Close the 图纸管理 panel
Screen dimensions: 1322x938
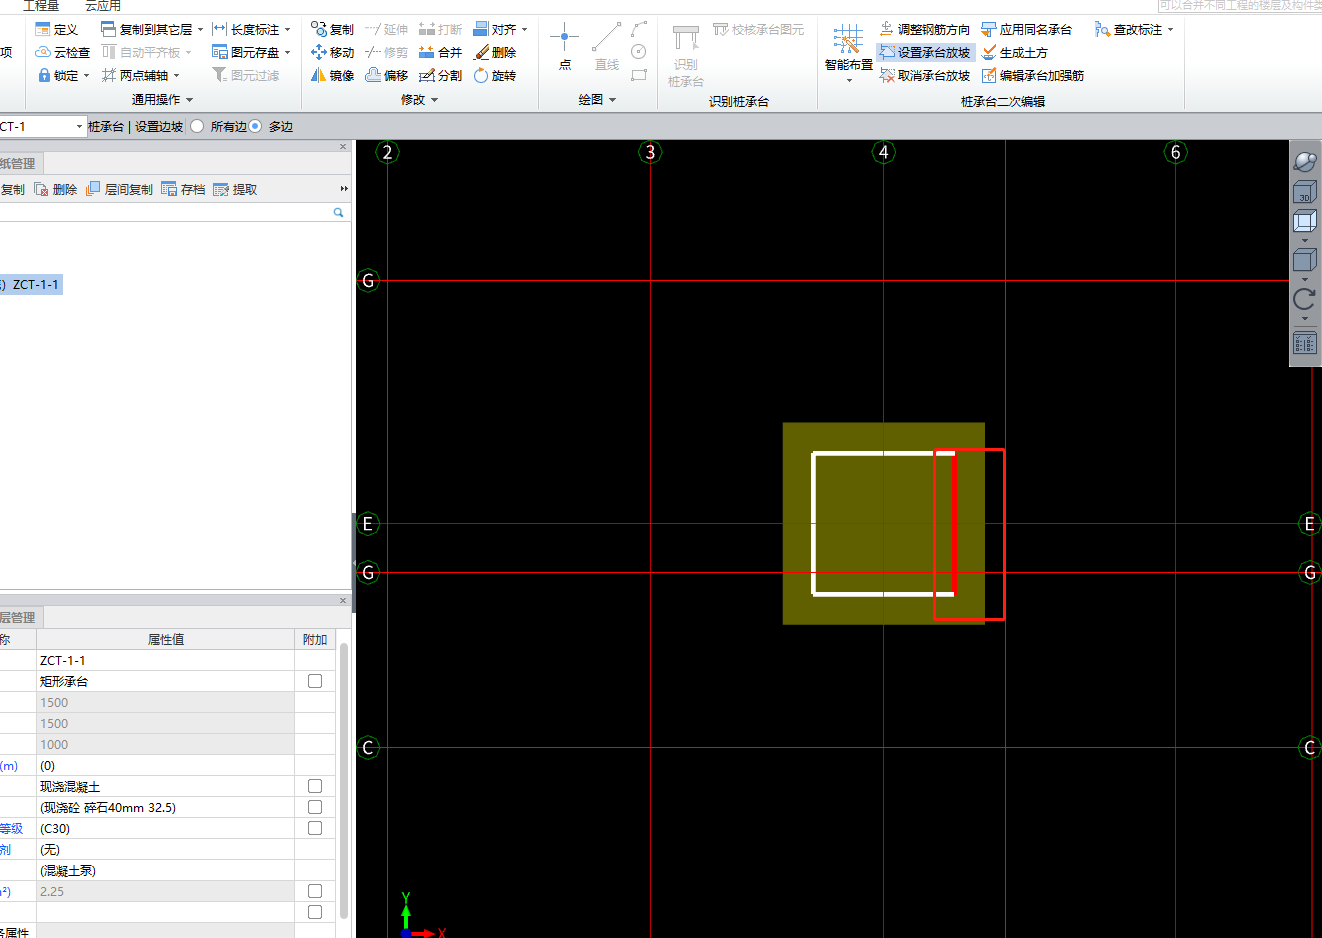(343, 147)
